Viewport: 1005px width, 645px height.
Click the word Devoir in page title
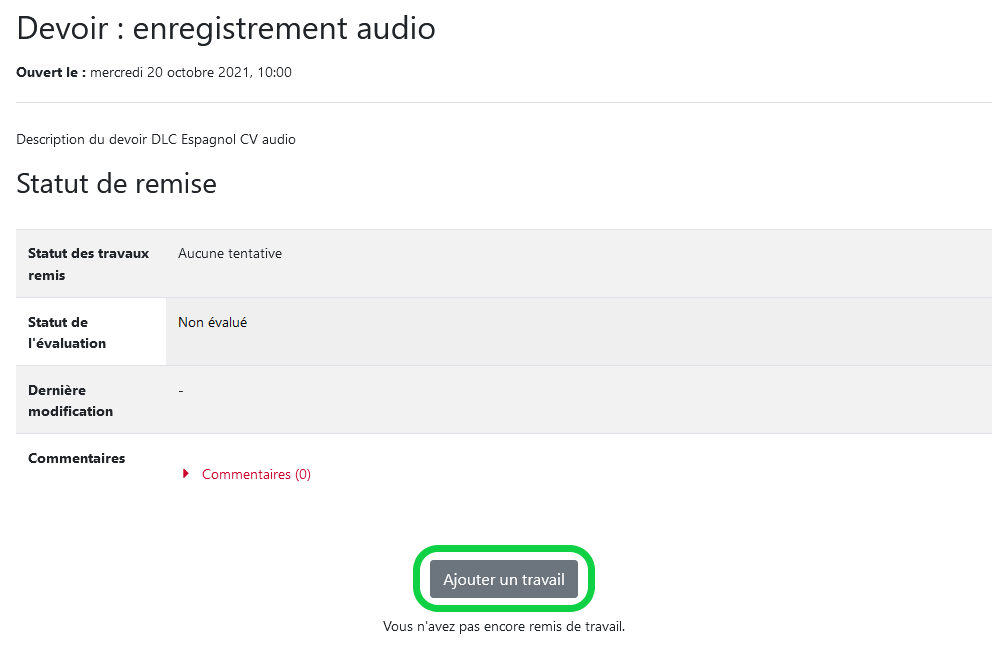click(x=62, y=29)
